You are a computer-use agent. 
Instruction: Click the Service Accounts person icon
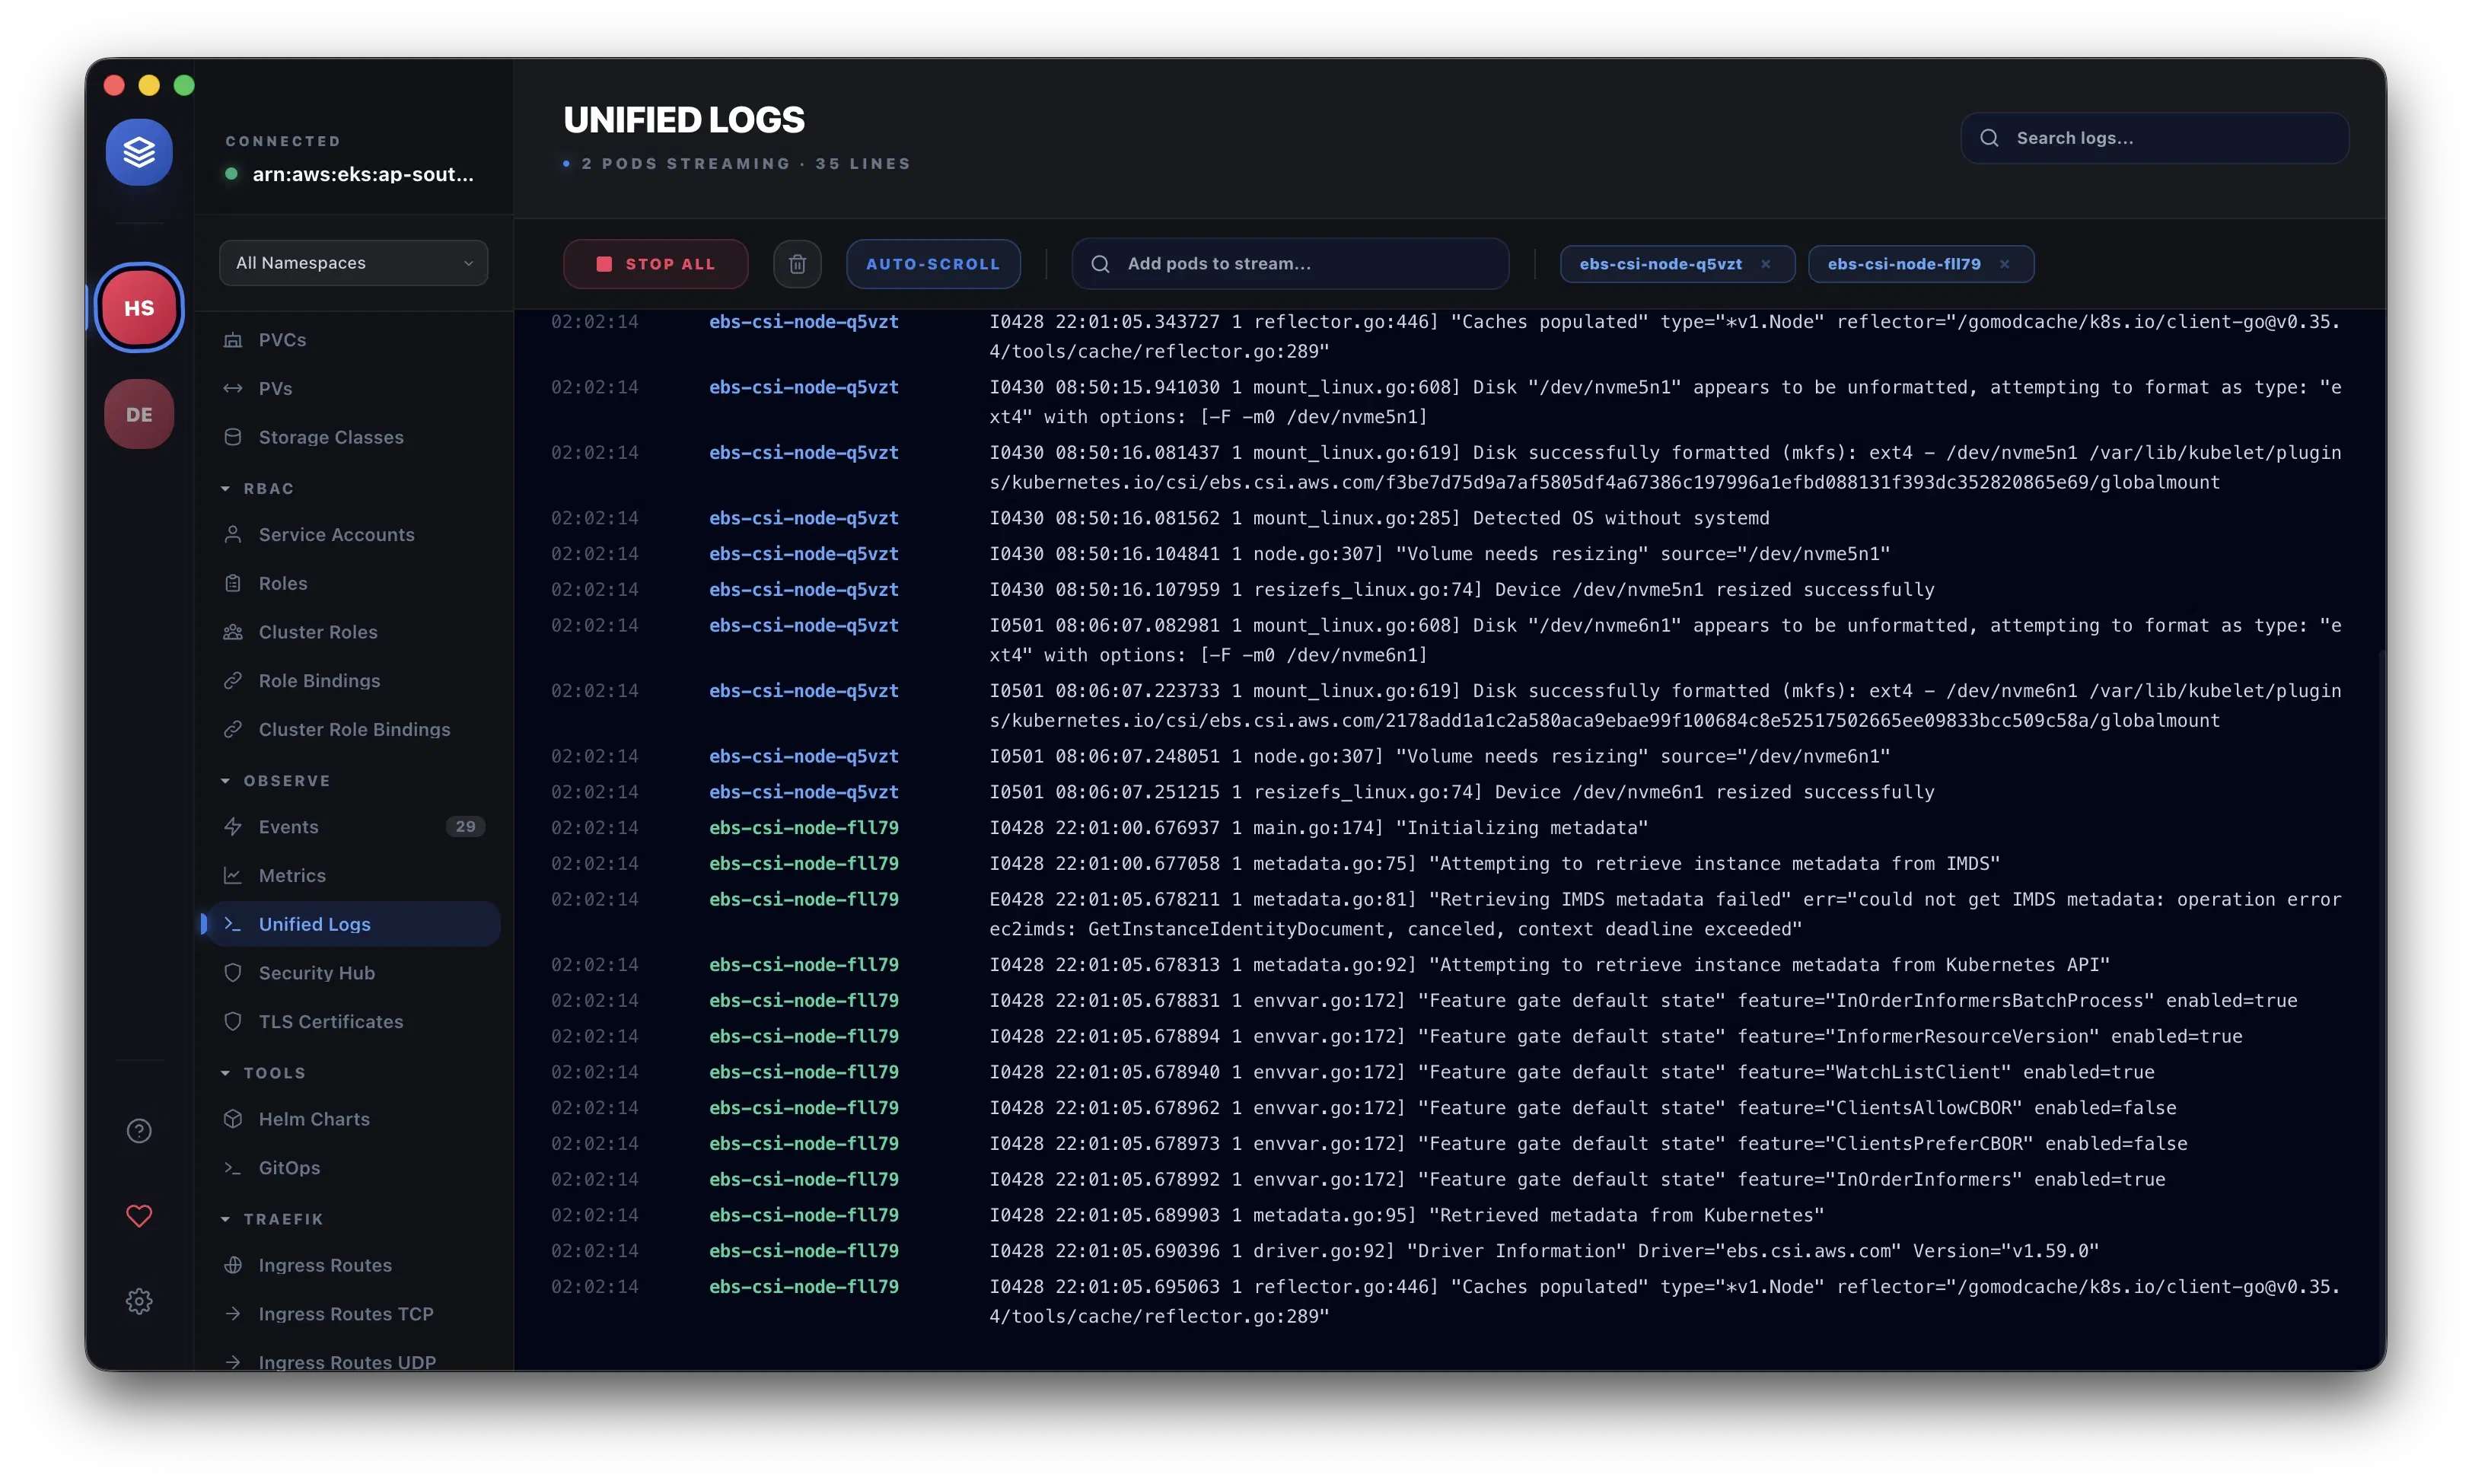click(233, 534)
